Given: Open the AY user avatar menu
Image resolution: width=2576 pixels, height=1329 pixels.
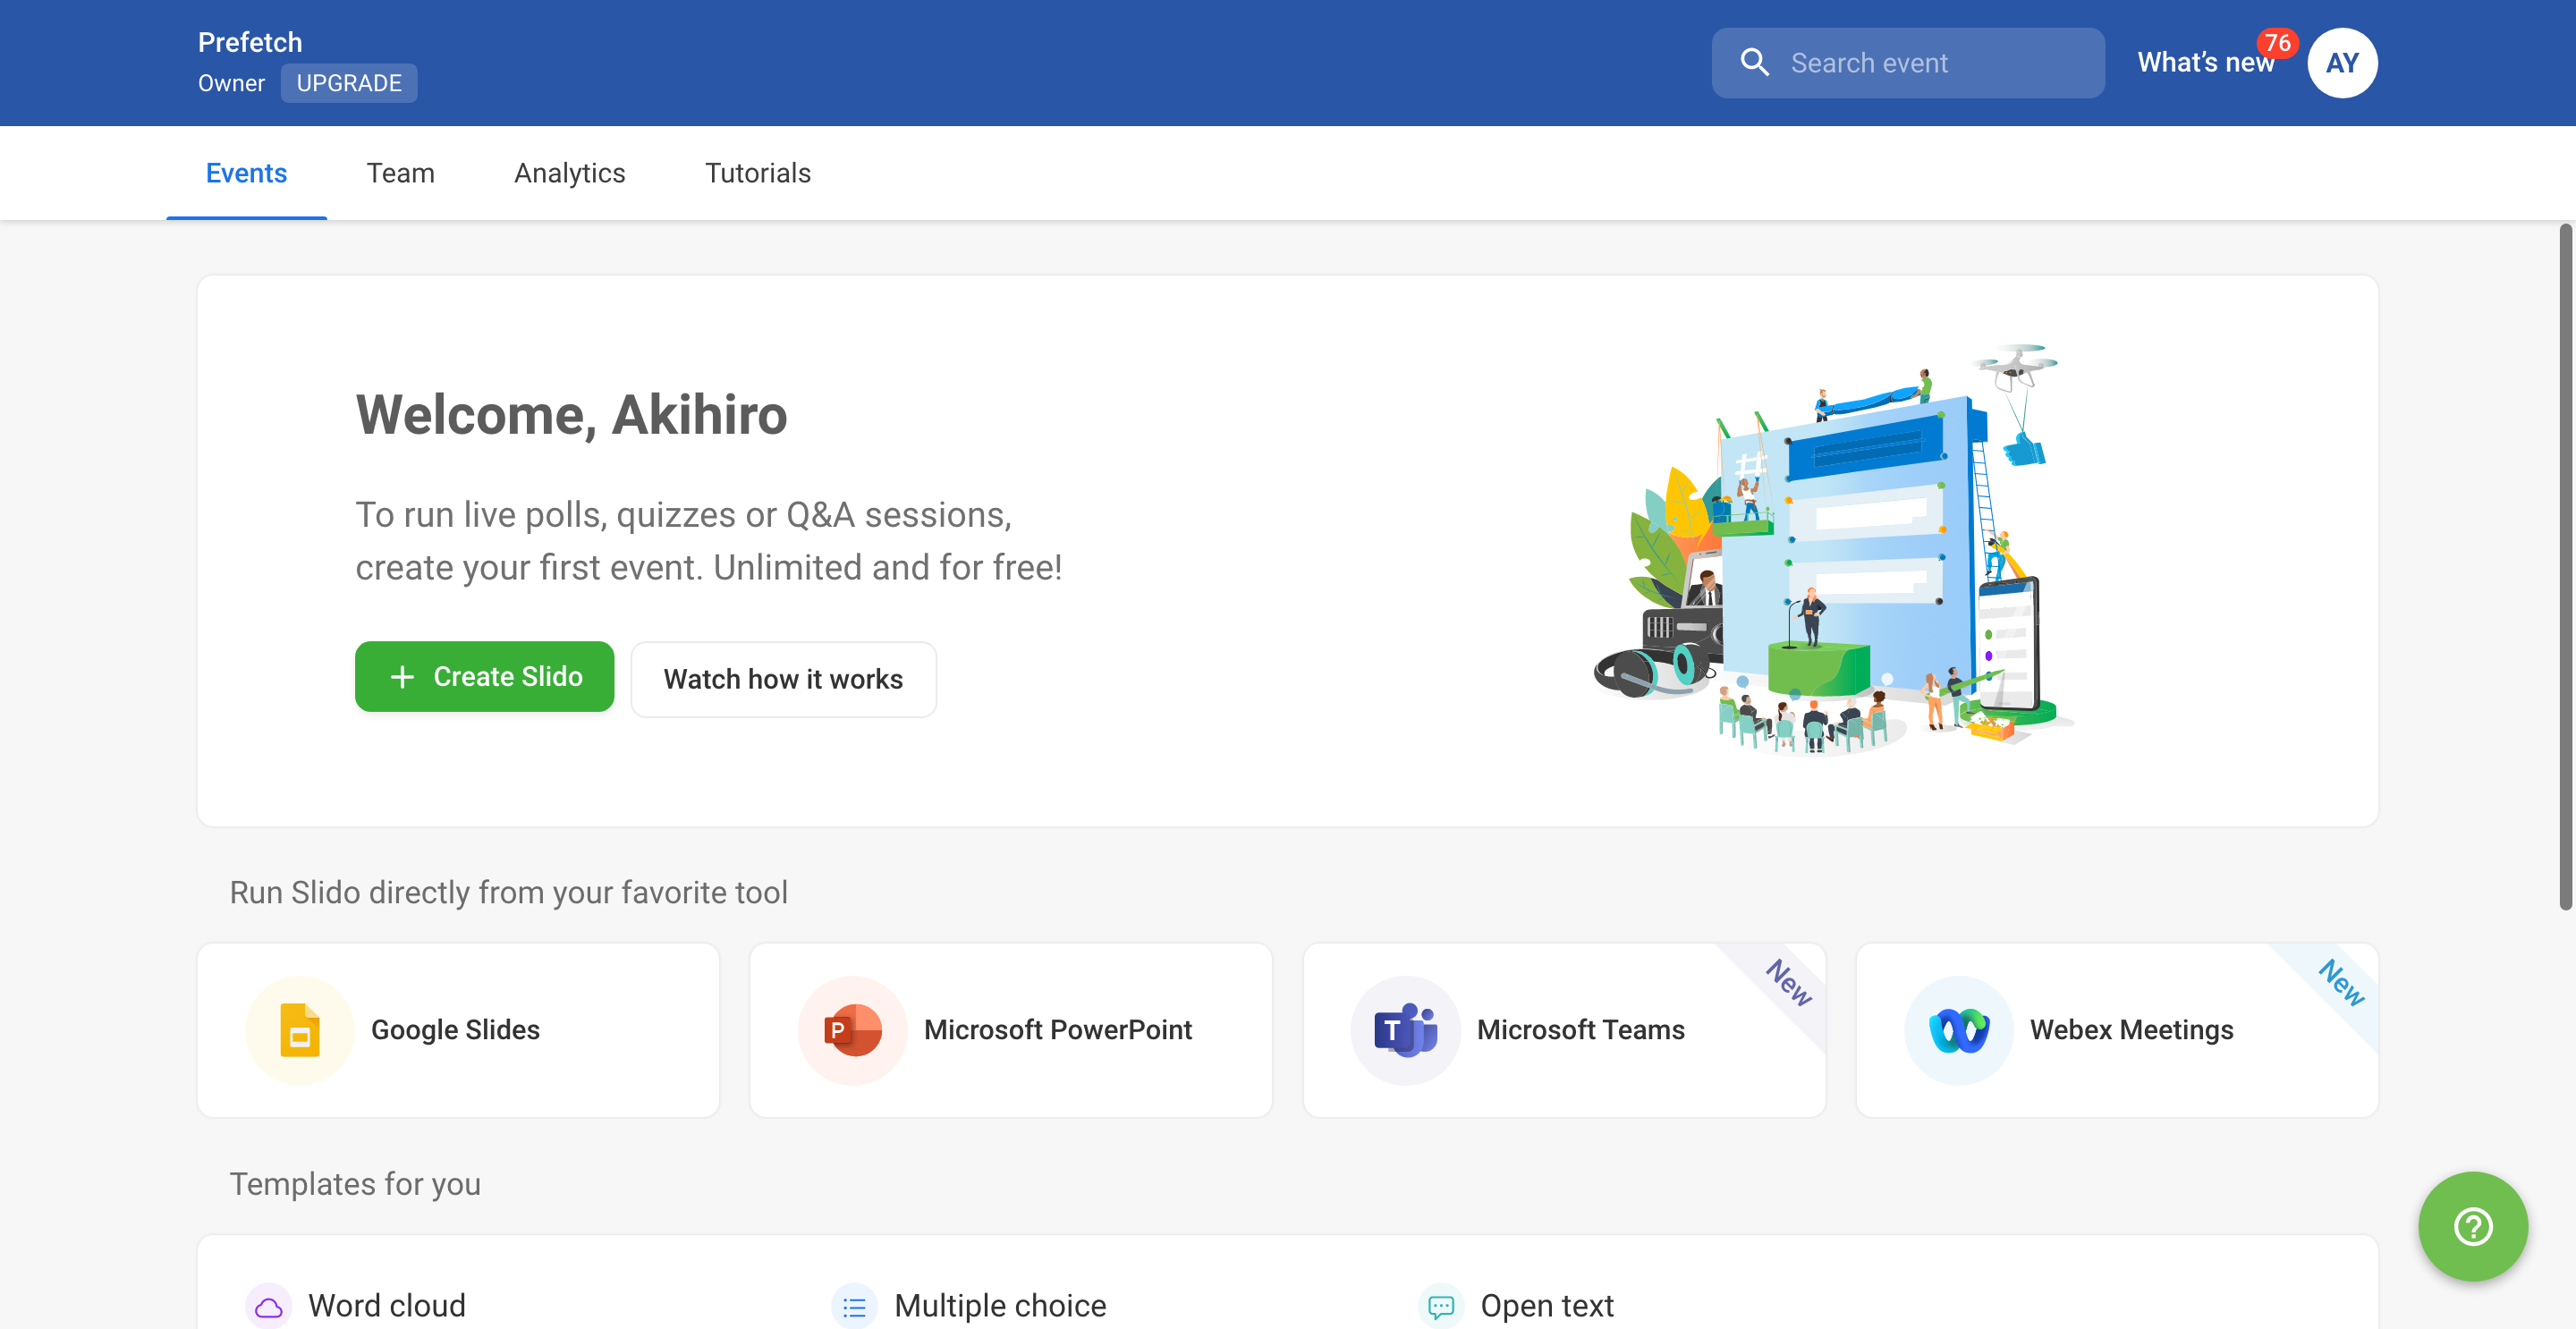Looking at the screenshot, I should click(2341, 63).
